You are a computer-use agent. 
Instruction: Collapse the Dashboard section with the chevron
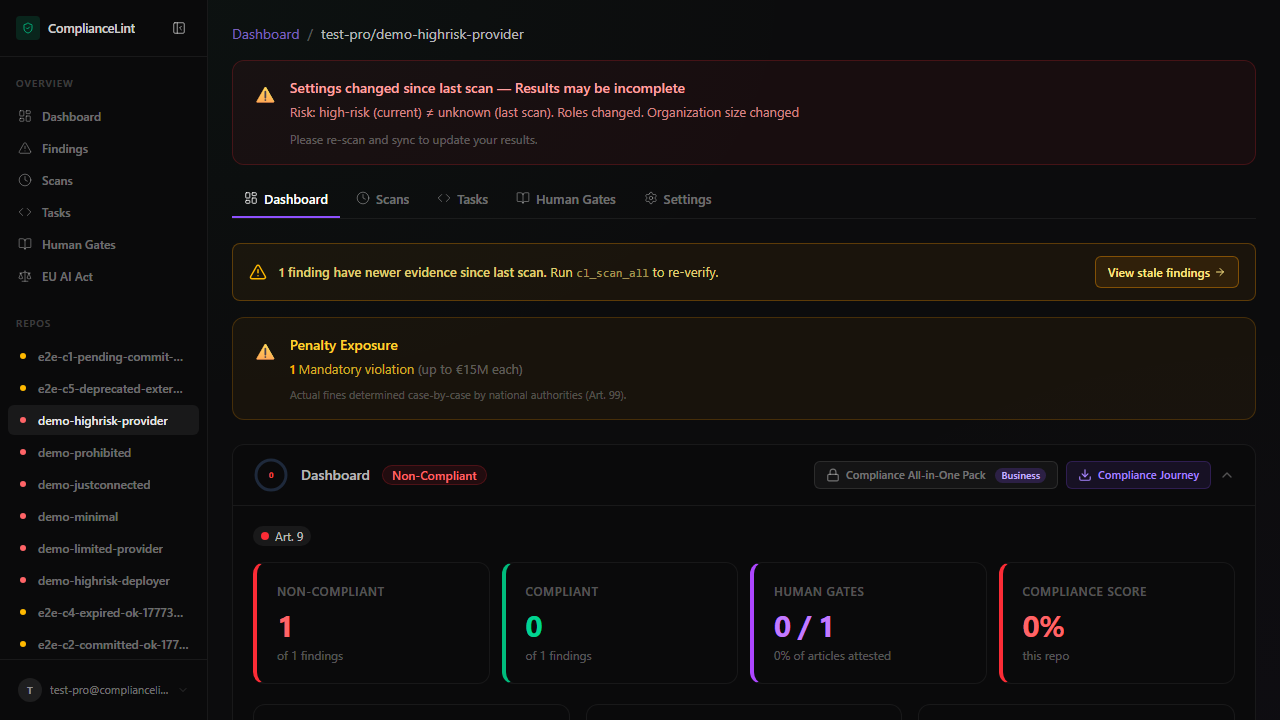[x=1227, y=475]
